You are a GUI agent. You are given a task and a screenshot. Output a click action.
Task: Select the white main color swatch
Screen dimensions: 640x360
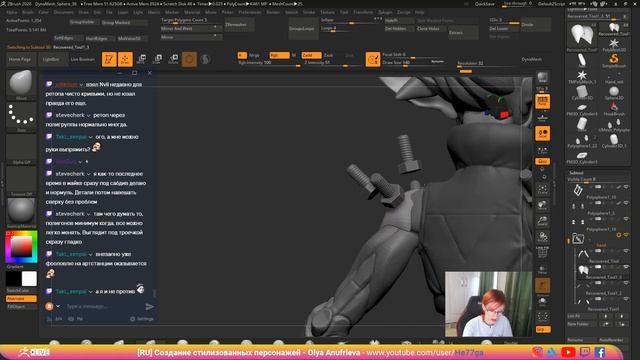(x=29, y=279)
